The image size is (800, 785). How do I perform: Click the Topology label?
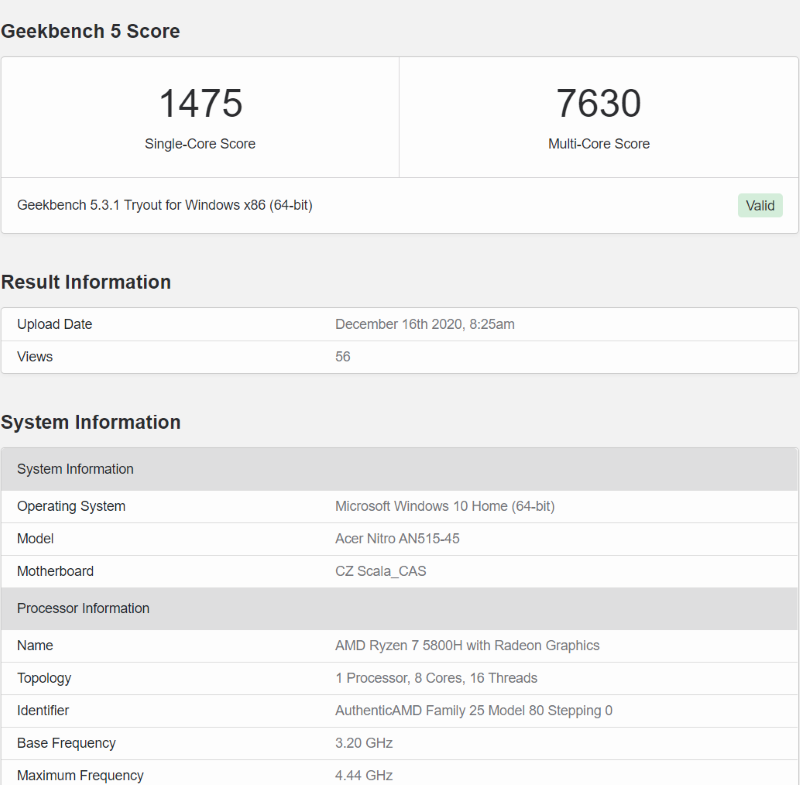pyautogui.click(x=44, y=678)
